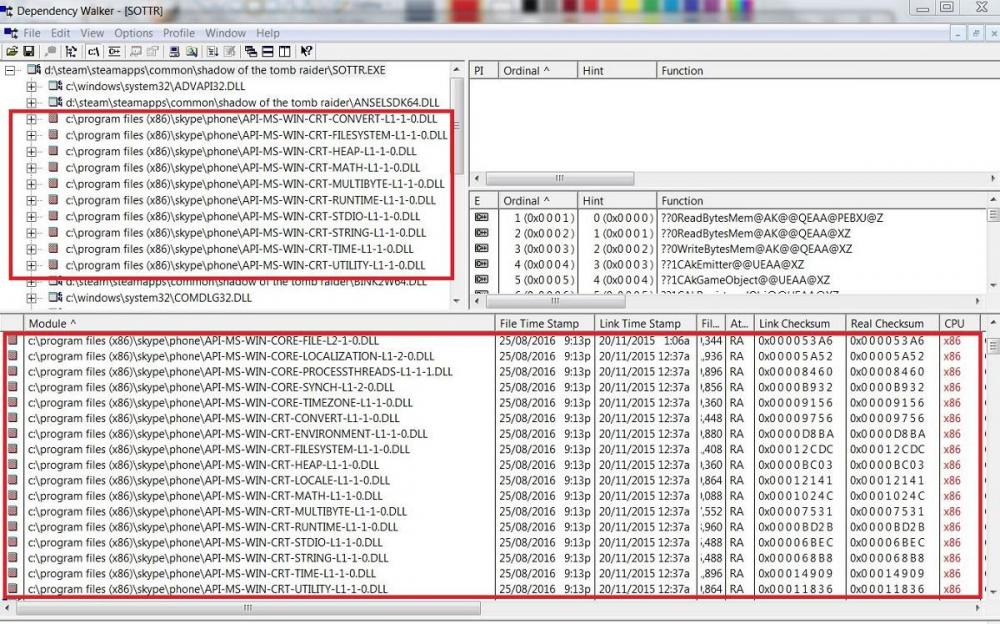Select function ??1CAkGameObject@@UEAA@XZ
This screenshot has height=624, width=1000.
pos(745,279)
